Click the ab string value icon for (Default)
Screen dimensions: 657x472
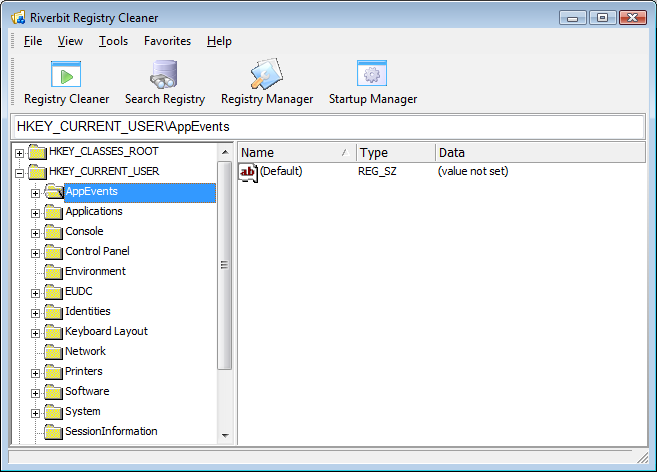(x=248, y=172)
